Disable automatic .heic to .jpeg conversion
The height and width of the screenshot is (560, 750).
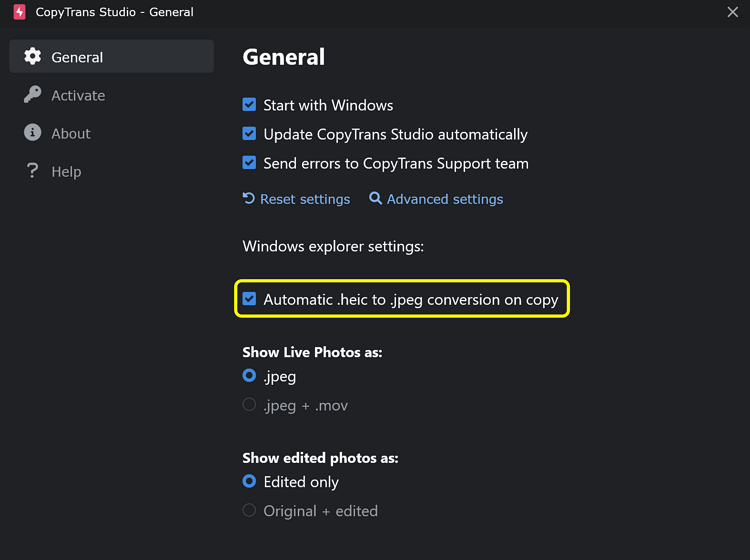click(249, 299)
